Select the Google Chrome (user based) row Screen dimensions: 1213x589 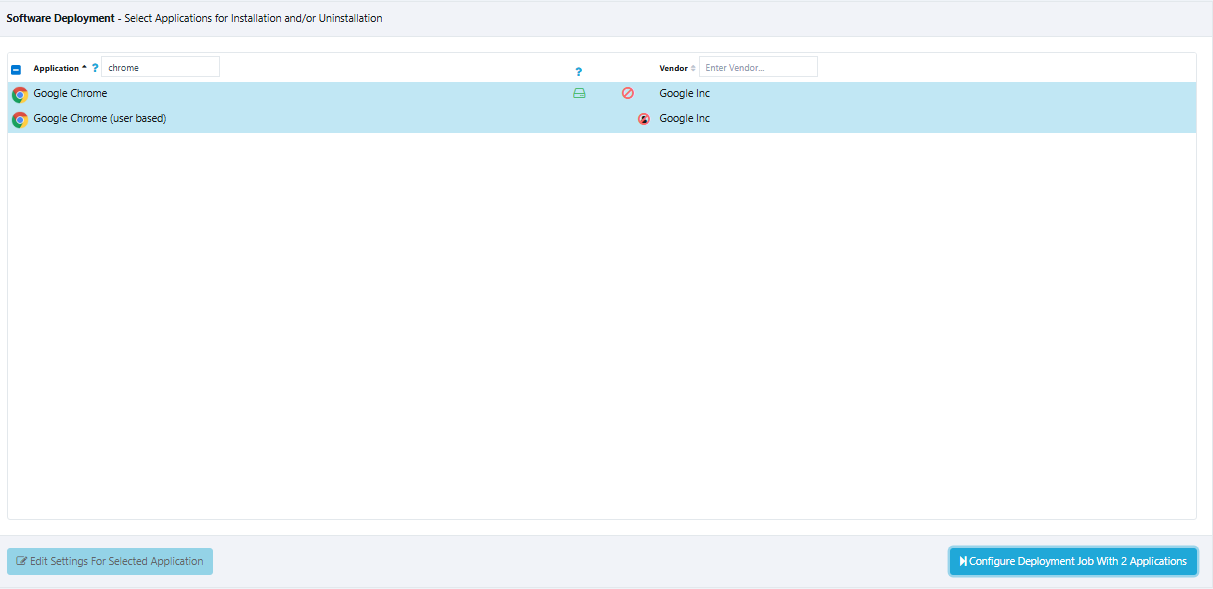click(x=300, y=119)
